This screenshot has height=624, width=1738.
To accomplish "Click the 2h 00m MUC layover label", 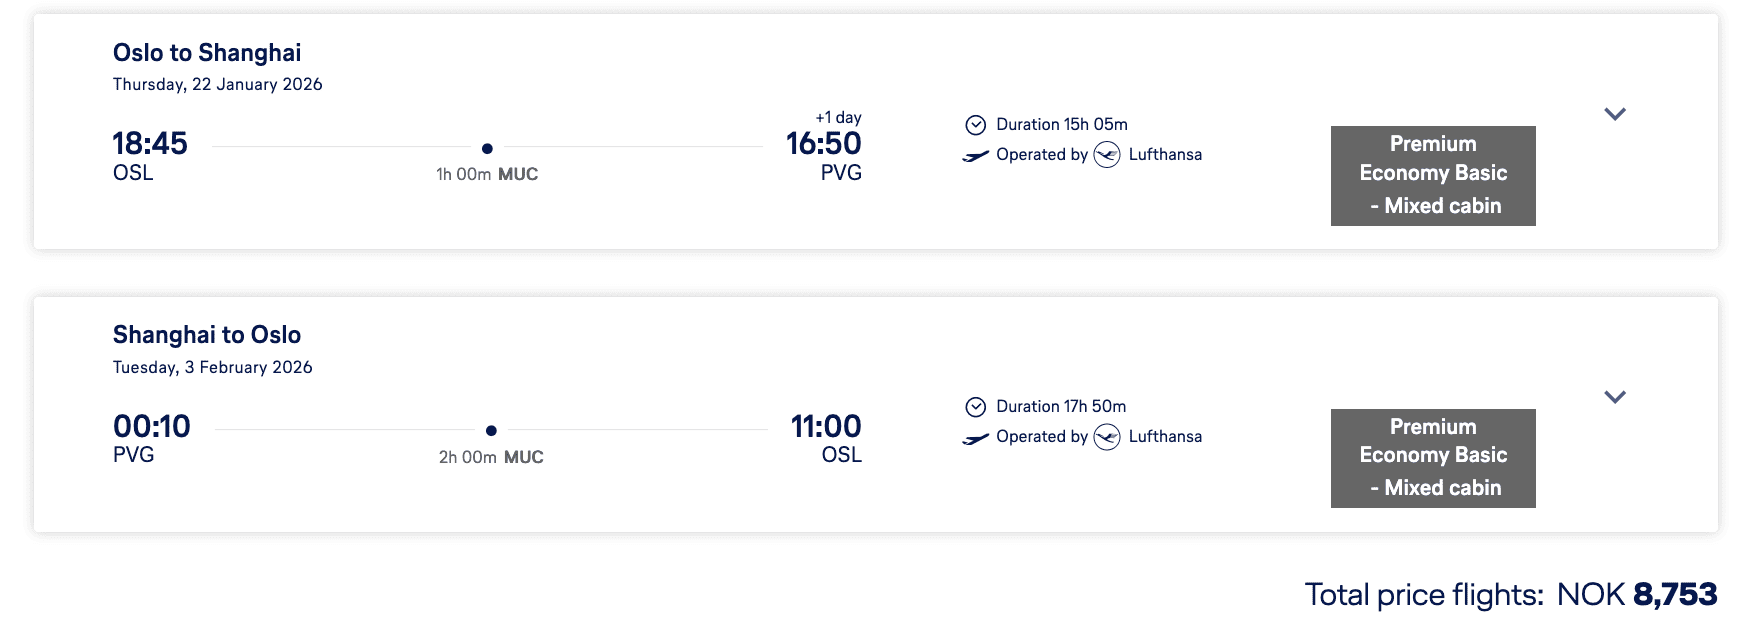I will pos(491,458).
